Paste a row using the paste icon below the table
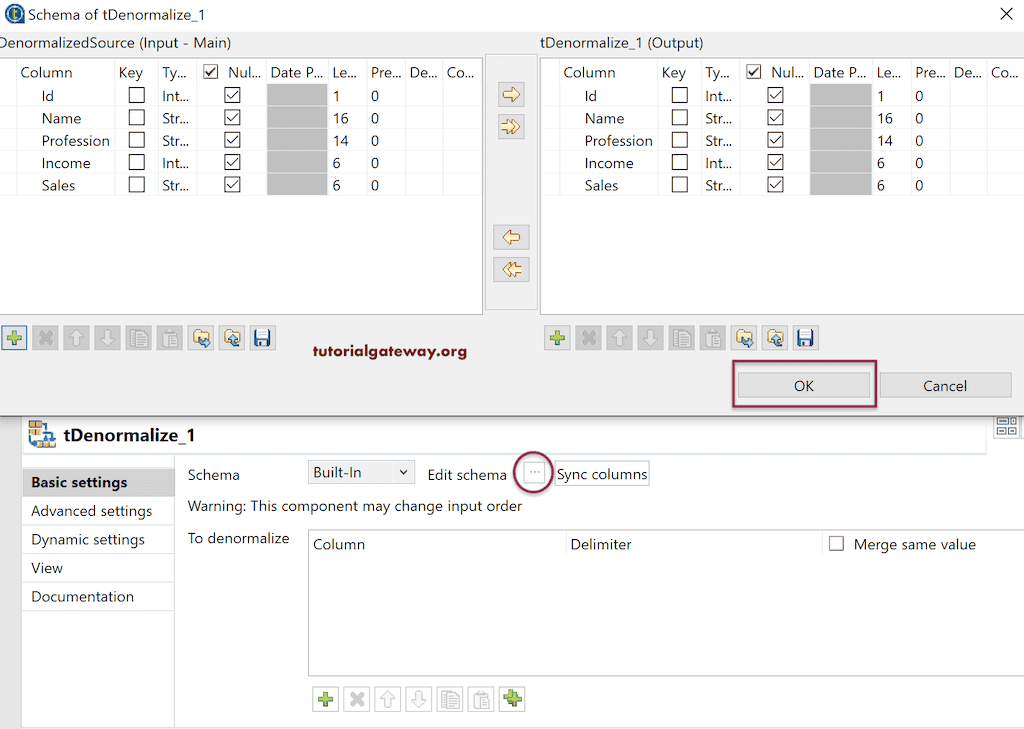The height and width of the screenshot is (729, 1024). tap(481, 699)
